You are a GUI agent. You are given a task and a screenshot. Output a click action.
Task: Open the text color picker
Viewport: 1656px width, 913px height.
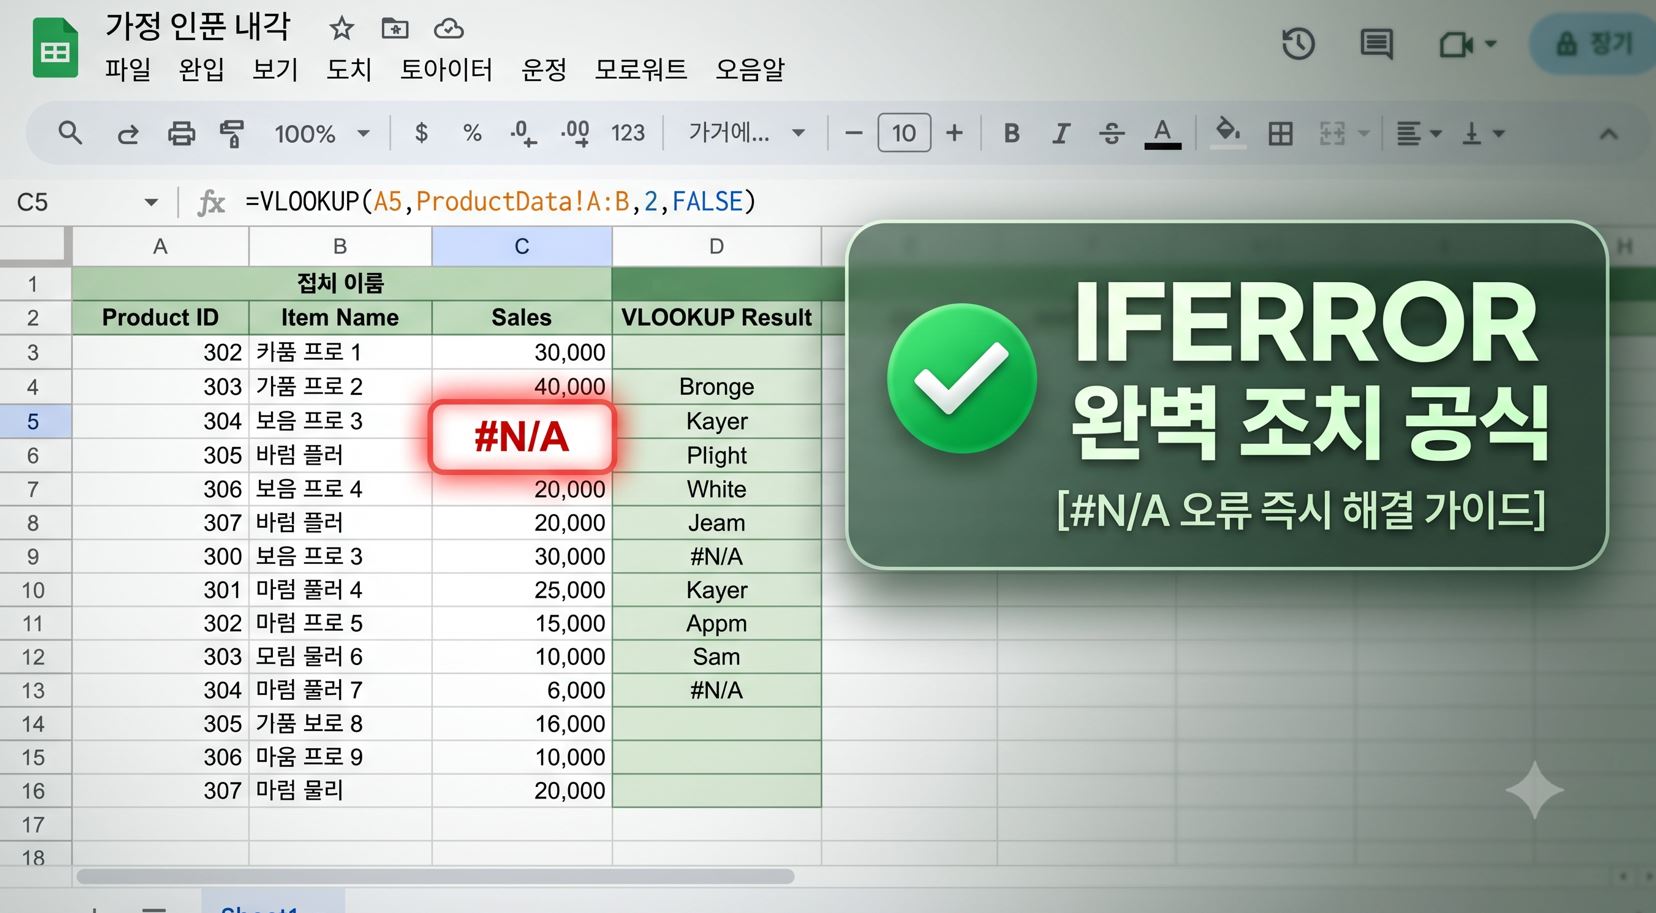[x=1162, y=133]
